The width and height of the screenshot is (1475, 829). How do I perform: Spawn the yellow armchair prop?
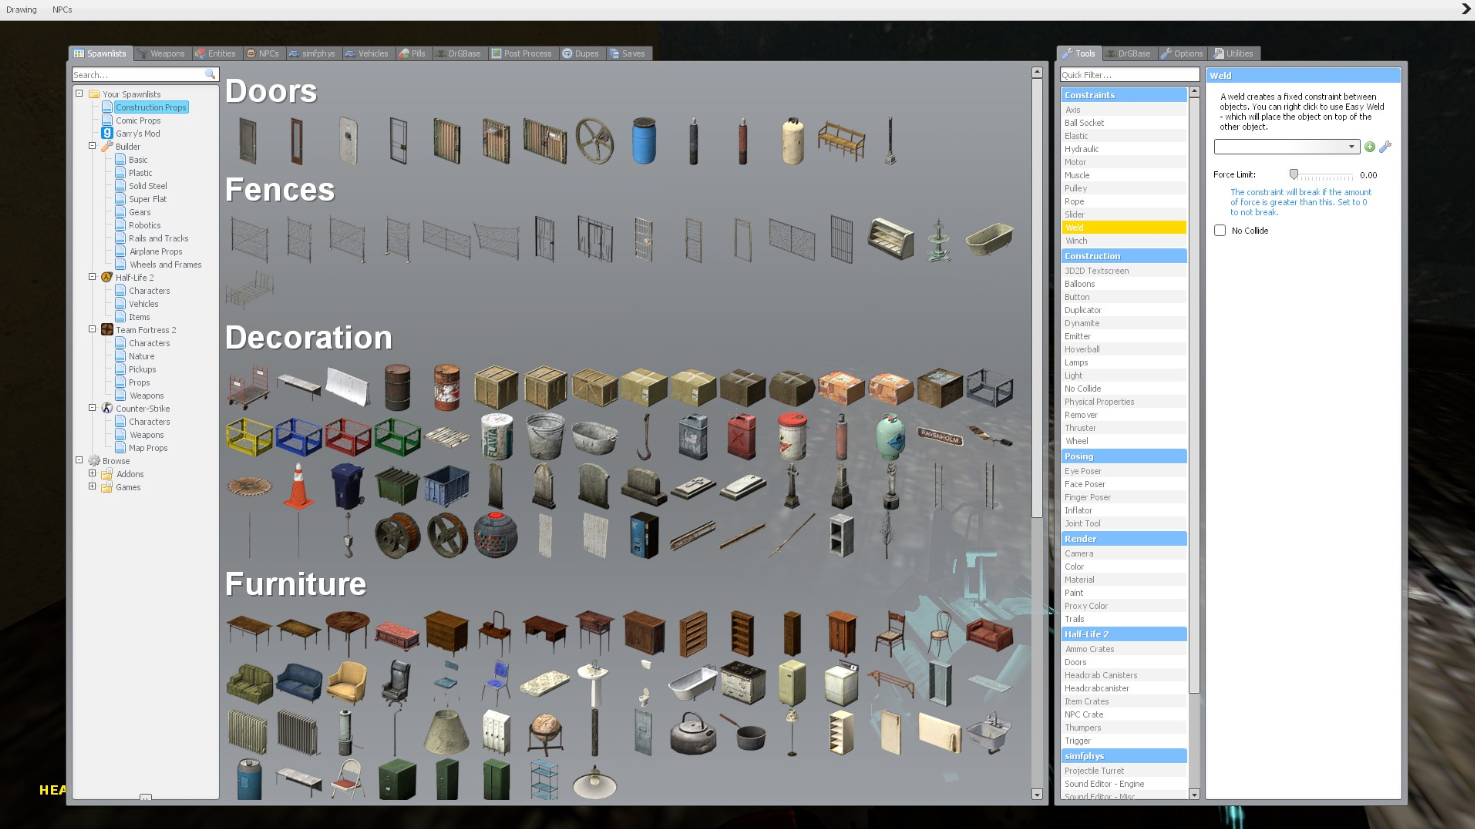click(x=347, y=682)
